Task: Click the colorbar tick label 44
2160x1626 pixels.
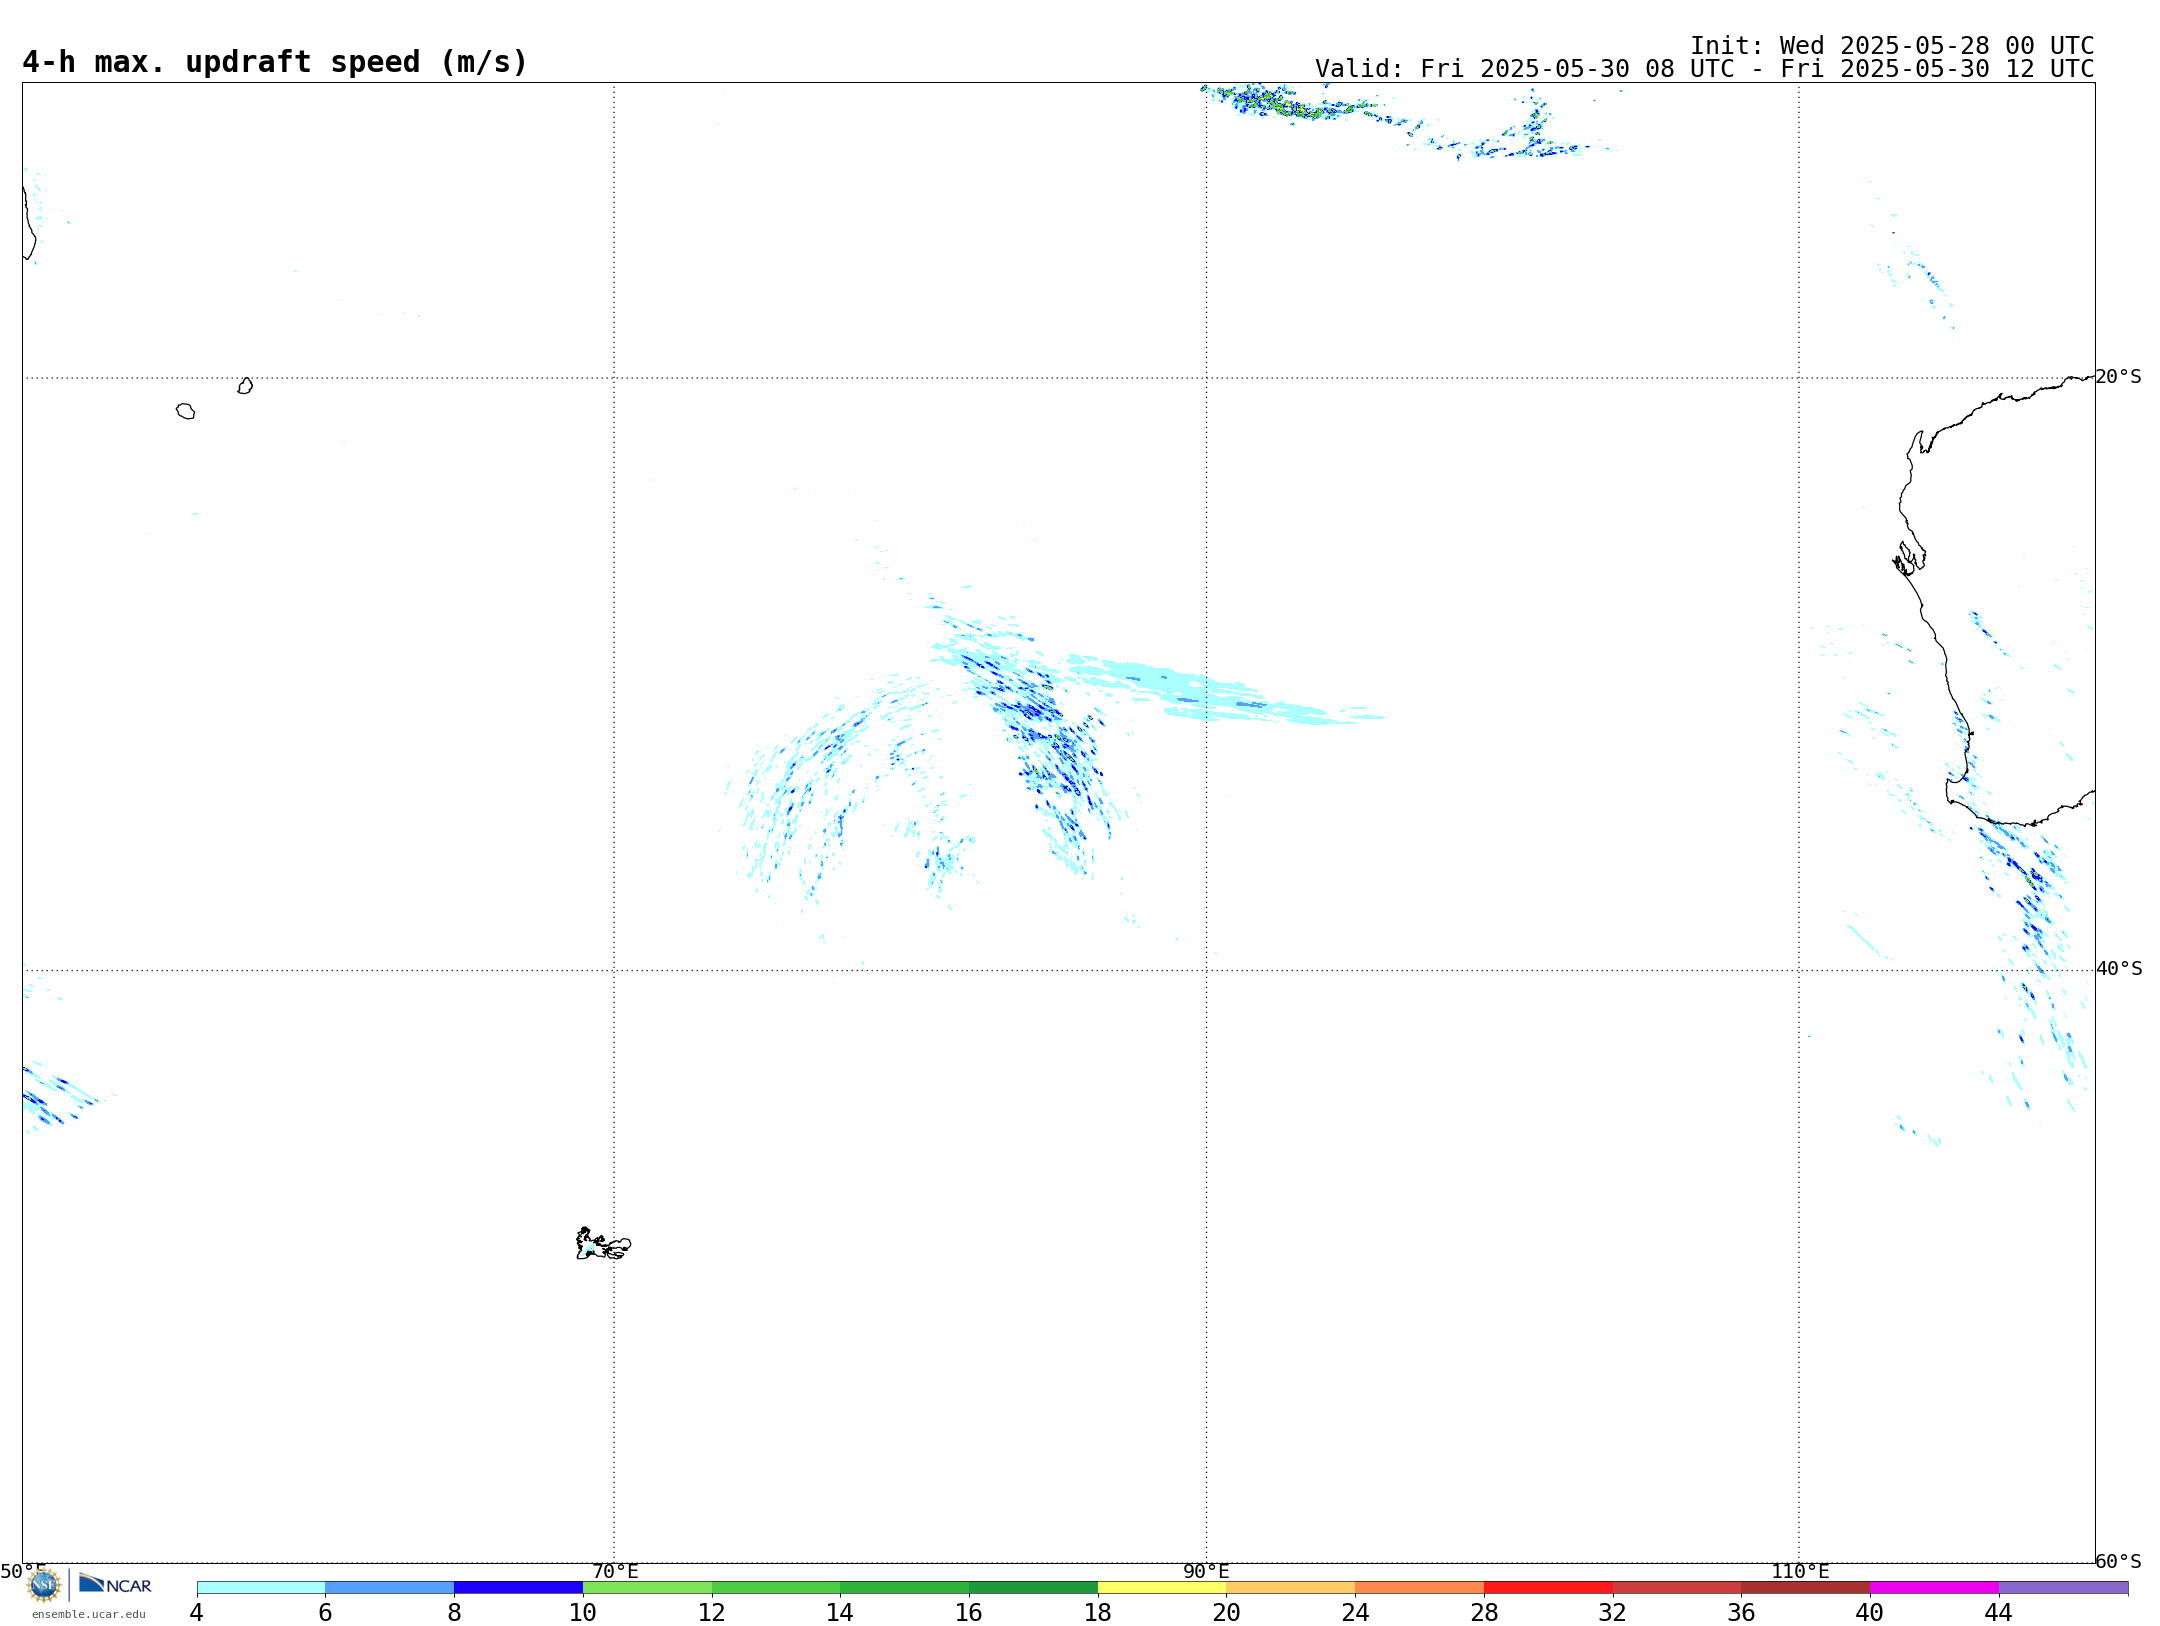Action: pyautogui.click(x=1998, y=1613)
